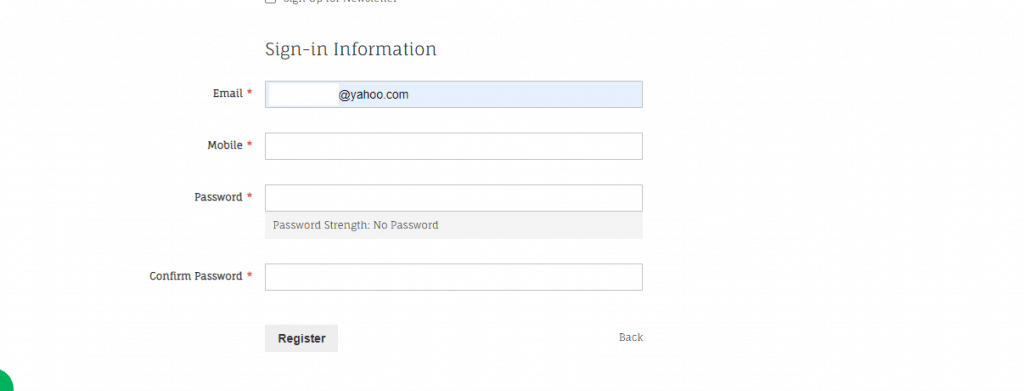Click the Sign-in Information heading
The width and height of the screenshot is (1024, 391).
[351, 50]
